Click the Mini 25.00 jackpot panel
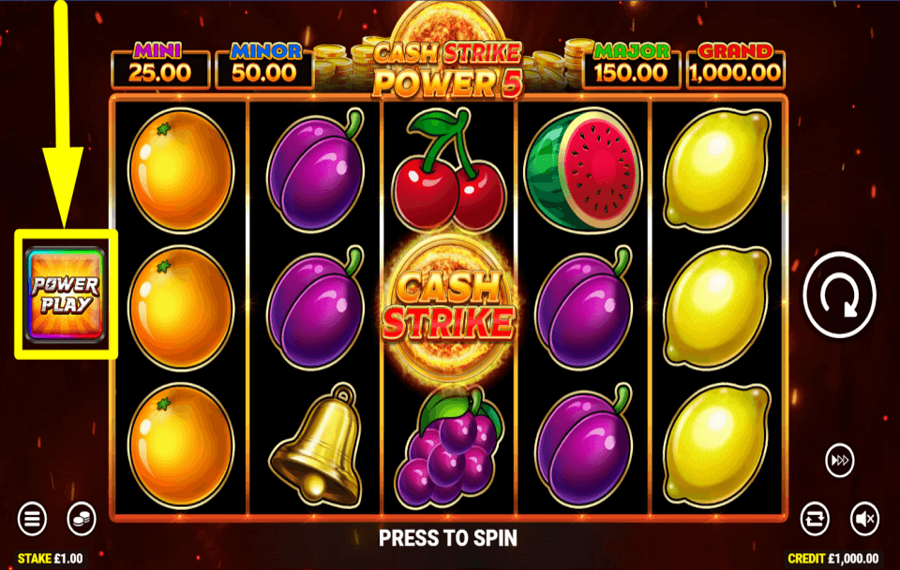 point(160,66)
